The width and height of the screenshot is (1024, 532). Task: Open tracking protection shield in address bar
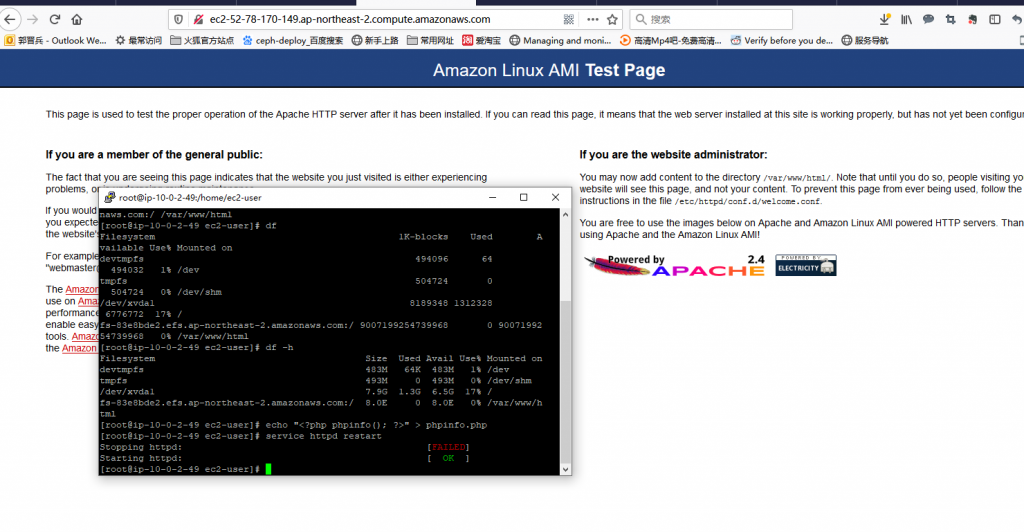[x=178, y=20]
